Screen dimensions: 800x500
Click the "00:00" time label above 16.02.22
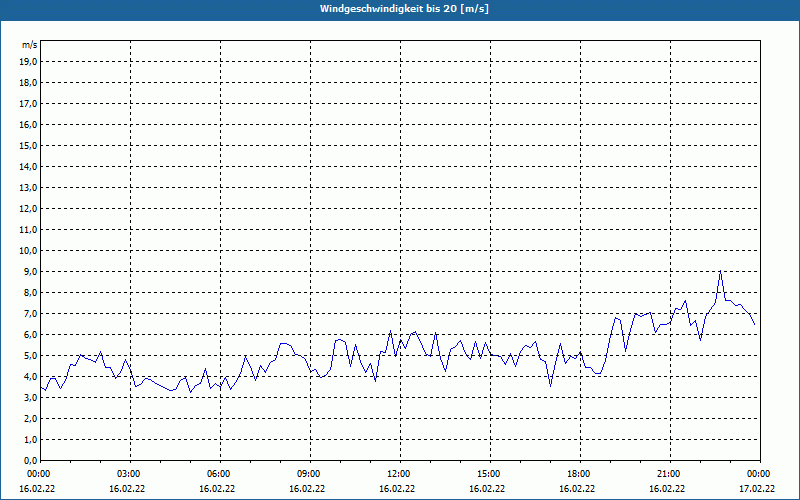coord(38,474)
